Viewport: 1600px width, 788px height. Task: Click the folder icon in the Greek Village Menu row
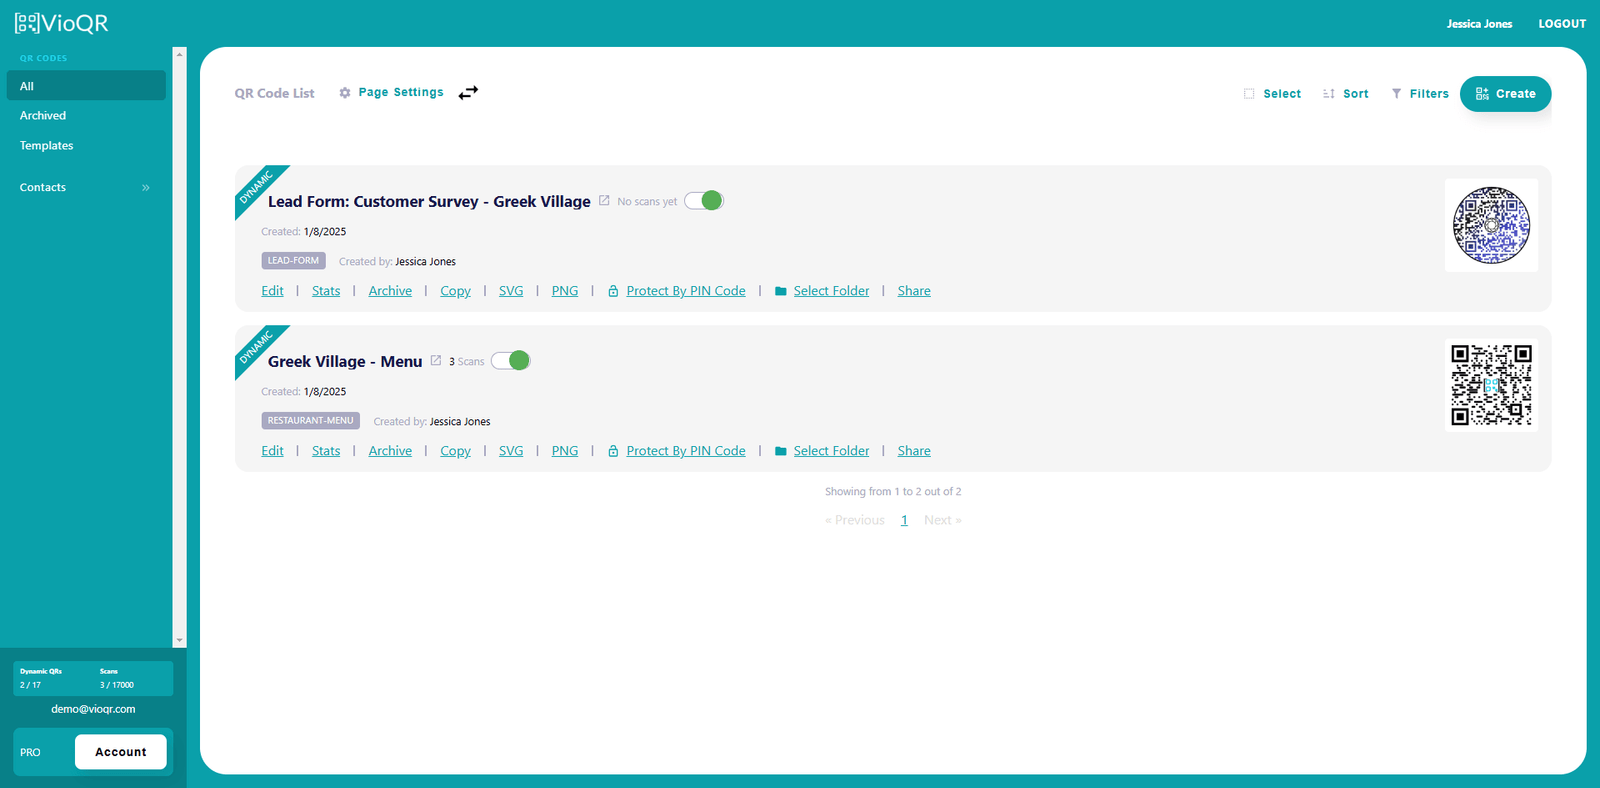point(781,451)
